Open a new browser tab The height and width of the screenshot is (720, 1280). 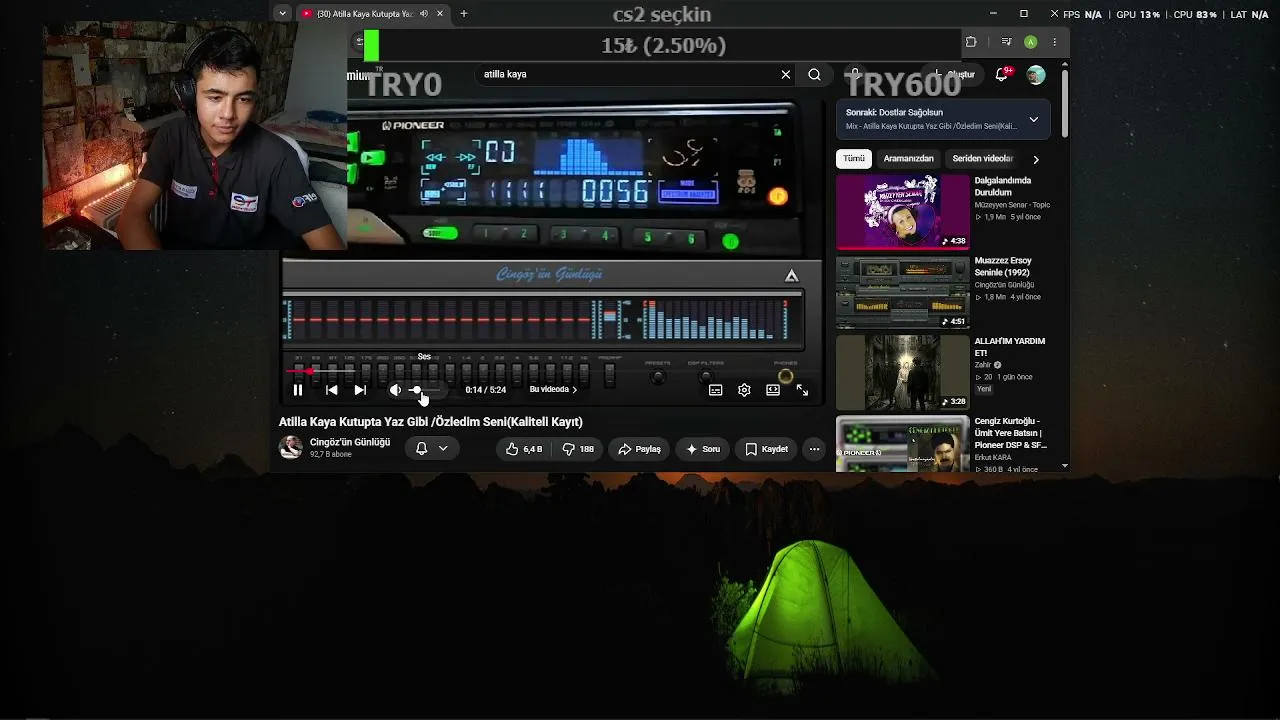pyautogui.click(x=463, y=14)
